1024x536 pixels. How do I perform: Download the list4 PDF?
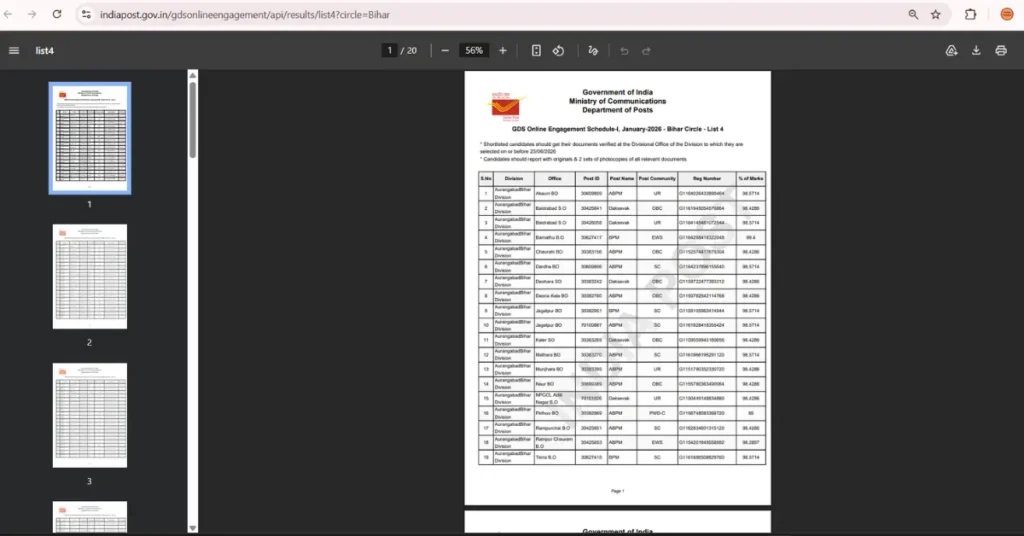point(976,50)
